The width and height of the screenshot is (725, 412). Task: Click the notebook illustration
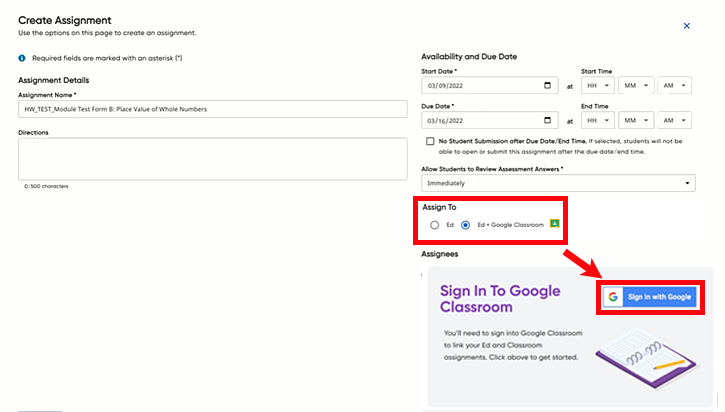point(645,359)
